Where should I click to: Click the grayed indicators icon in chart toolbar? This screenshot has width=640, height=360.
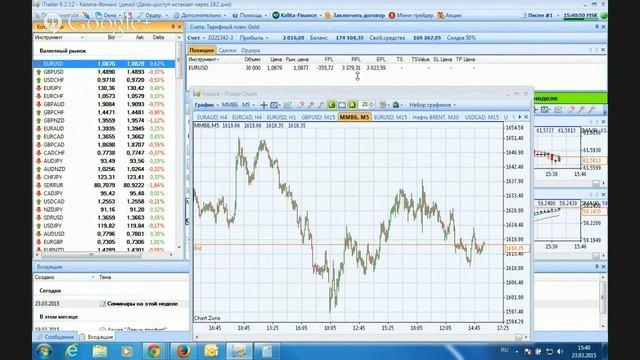tap(288, 105)
